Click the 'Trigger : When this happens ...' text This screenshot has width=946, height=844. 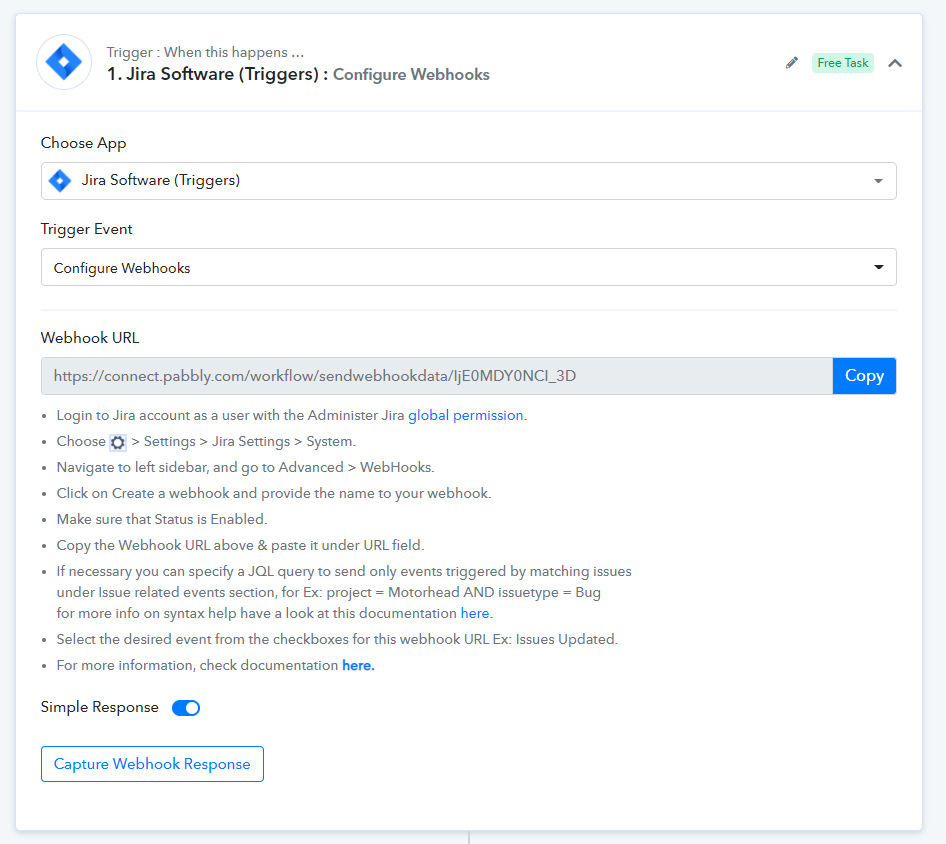pos(205,52)
